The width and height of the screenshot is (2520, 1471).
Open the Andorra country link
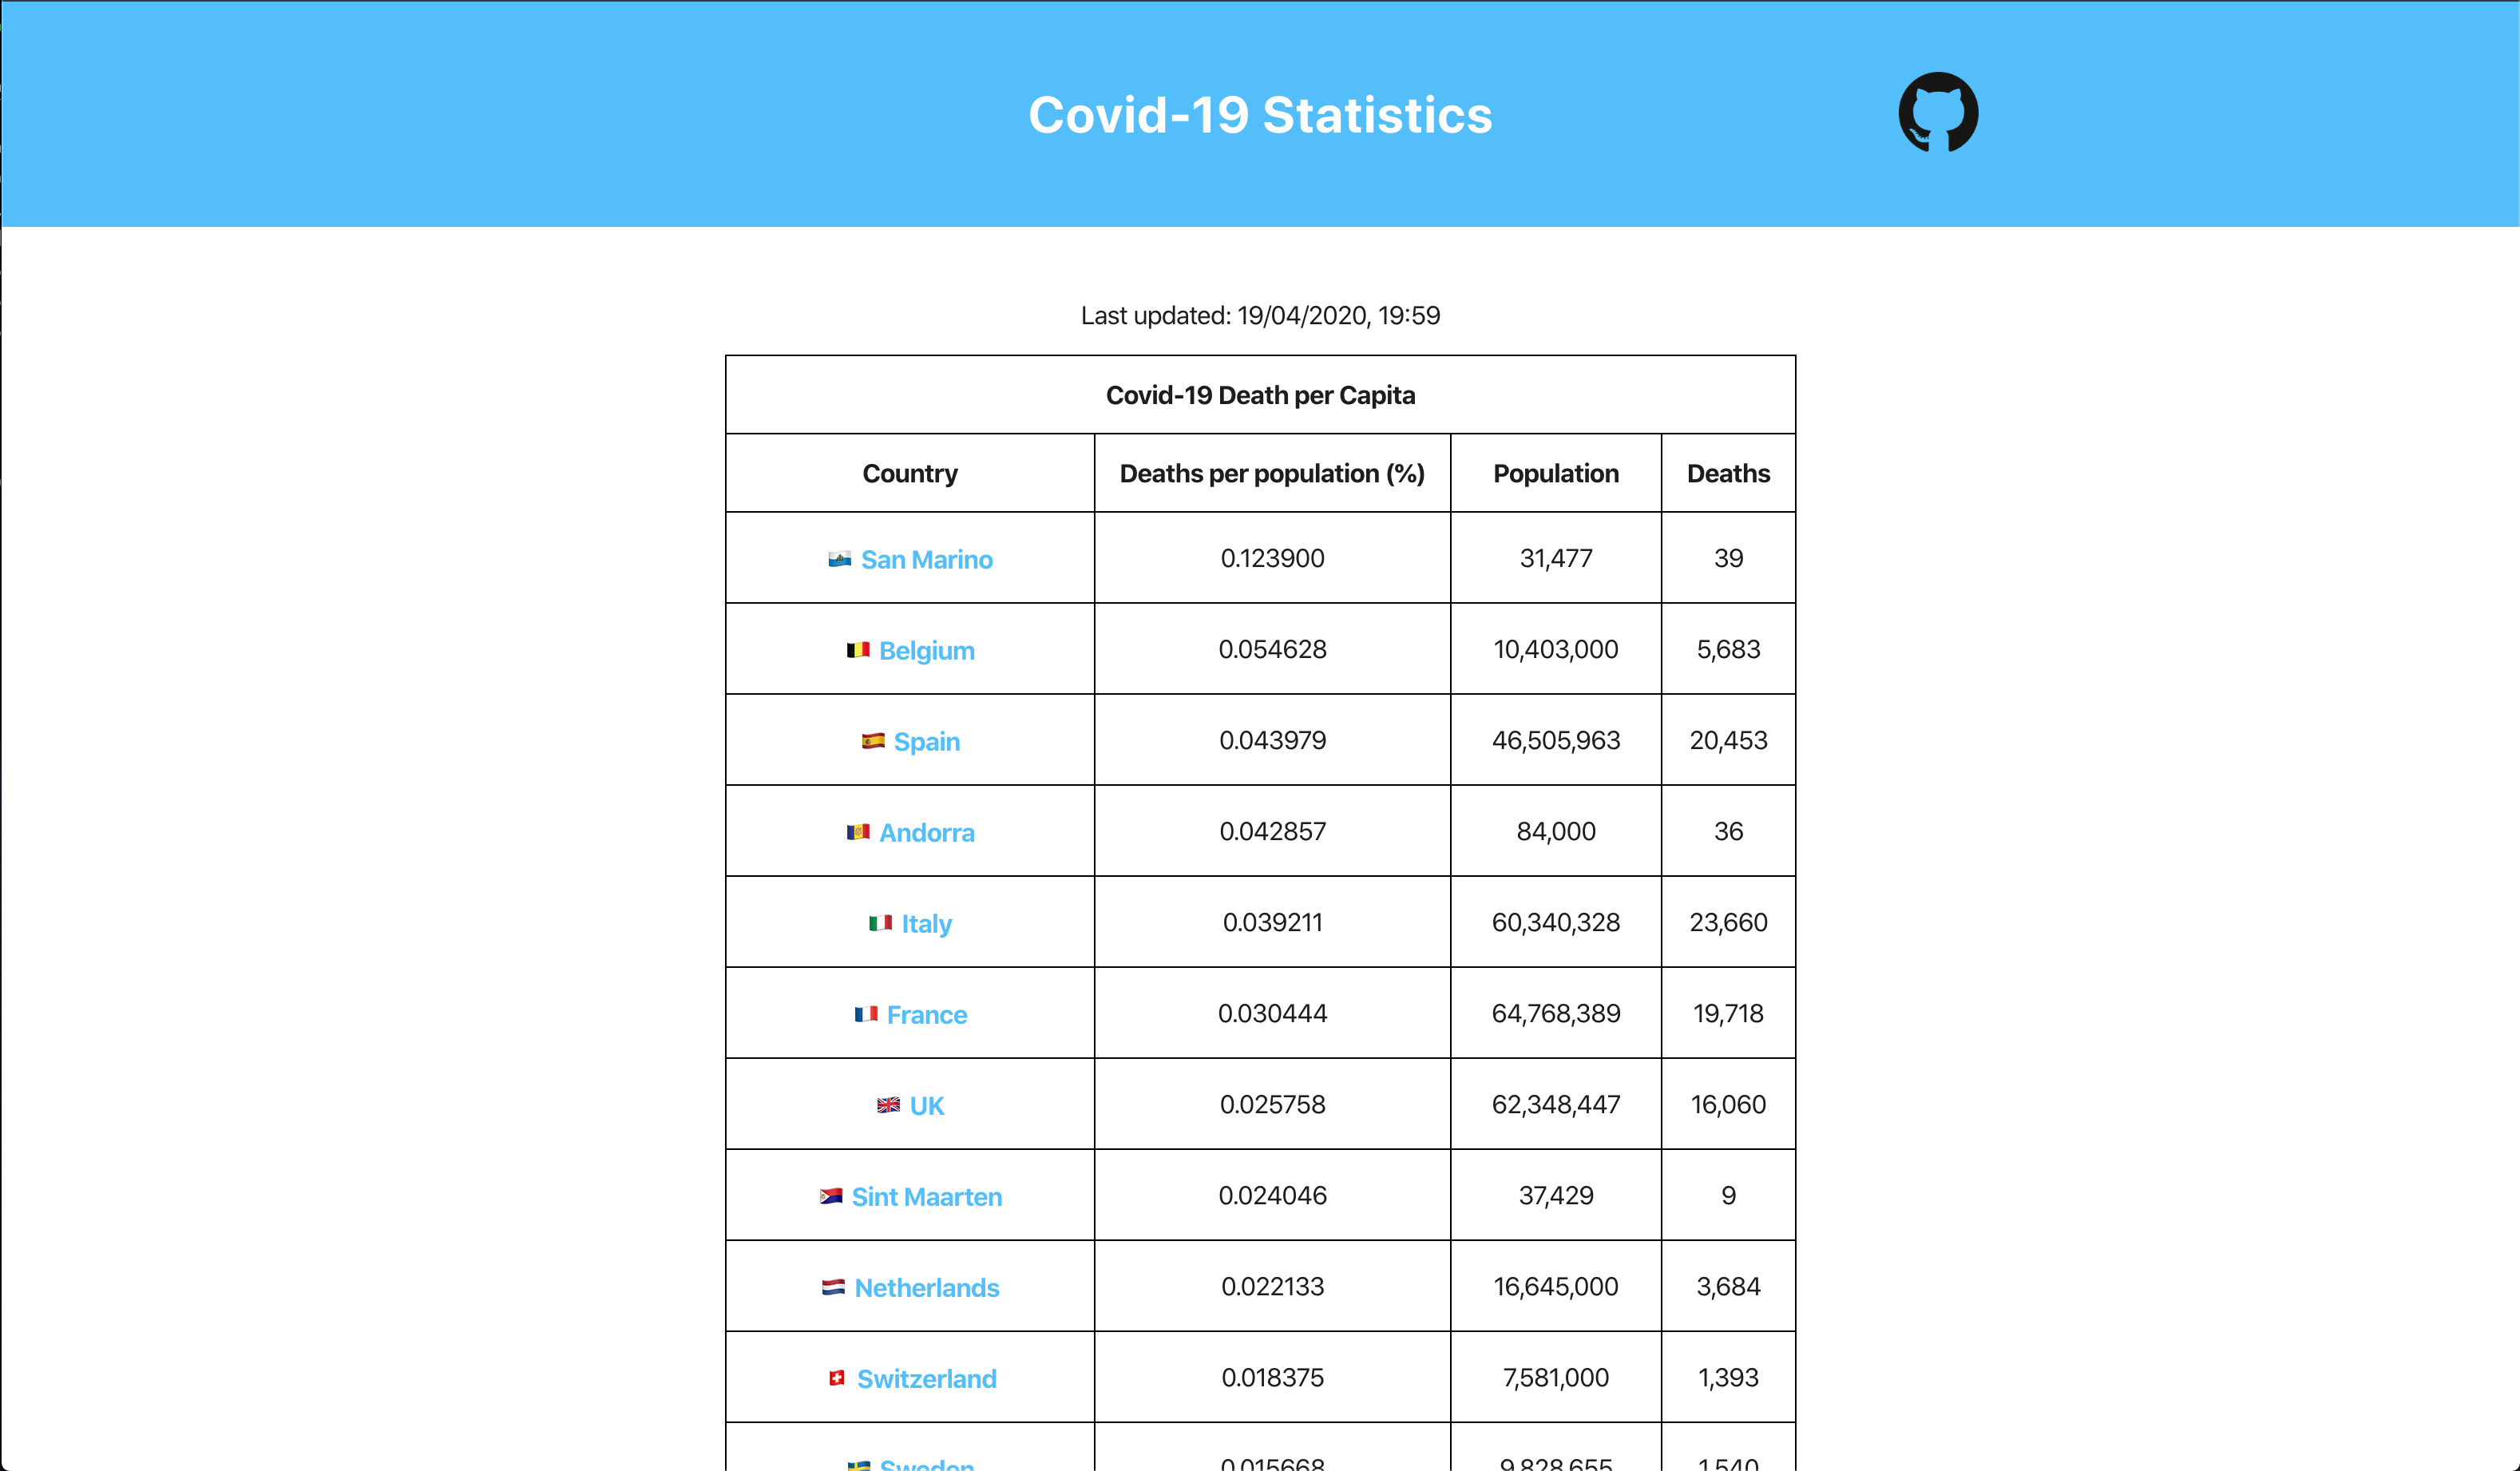(928, 832)
